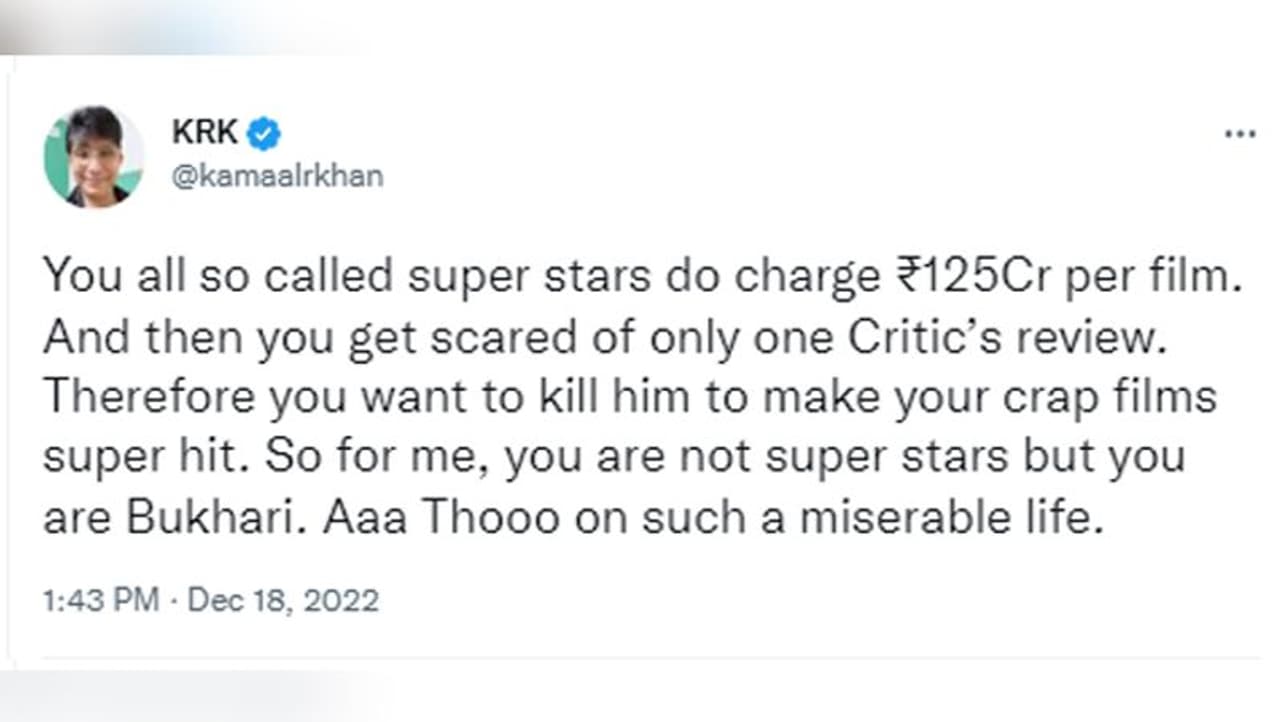Click the blue verified badge beside KRK

(x=264, y=133)
